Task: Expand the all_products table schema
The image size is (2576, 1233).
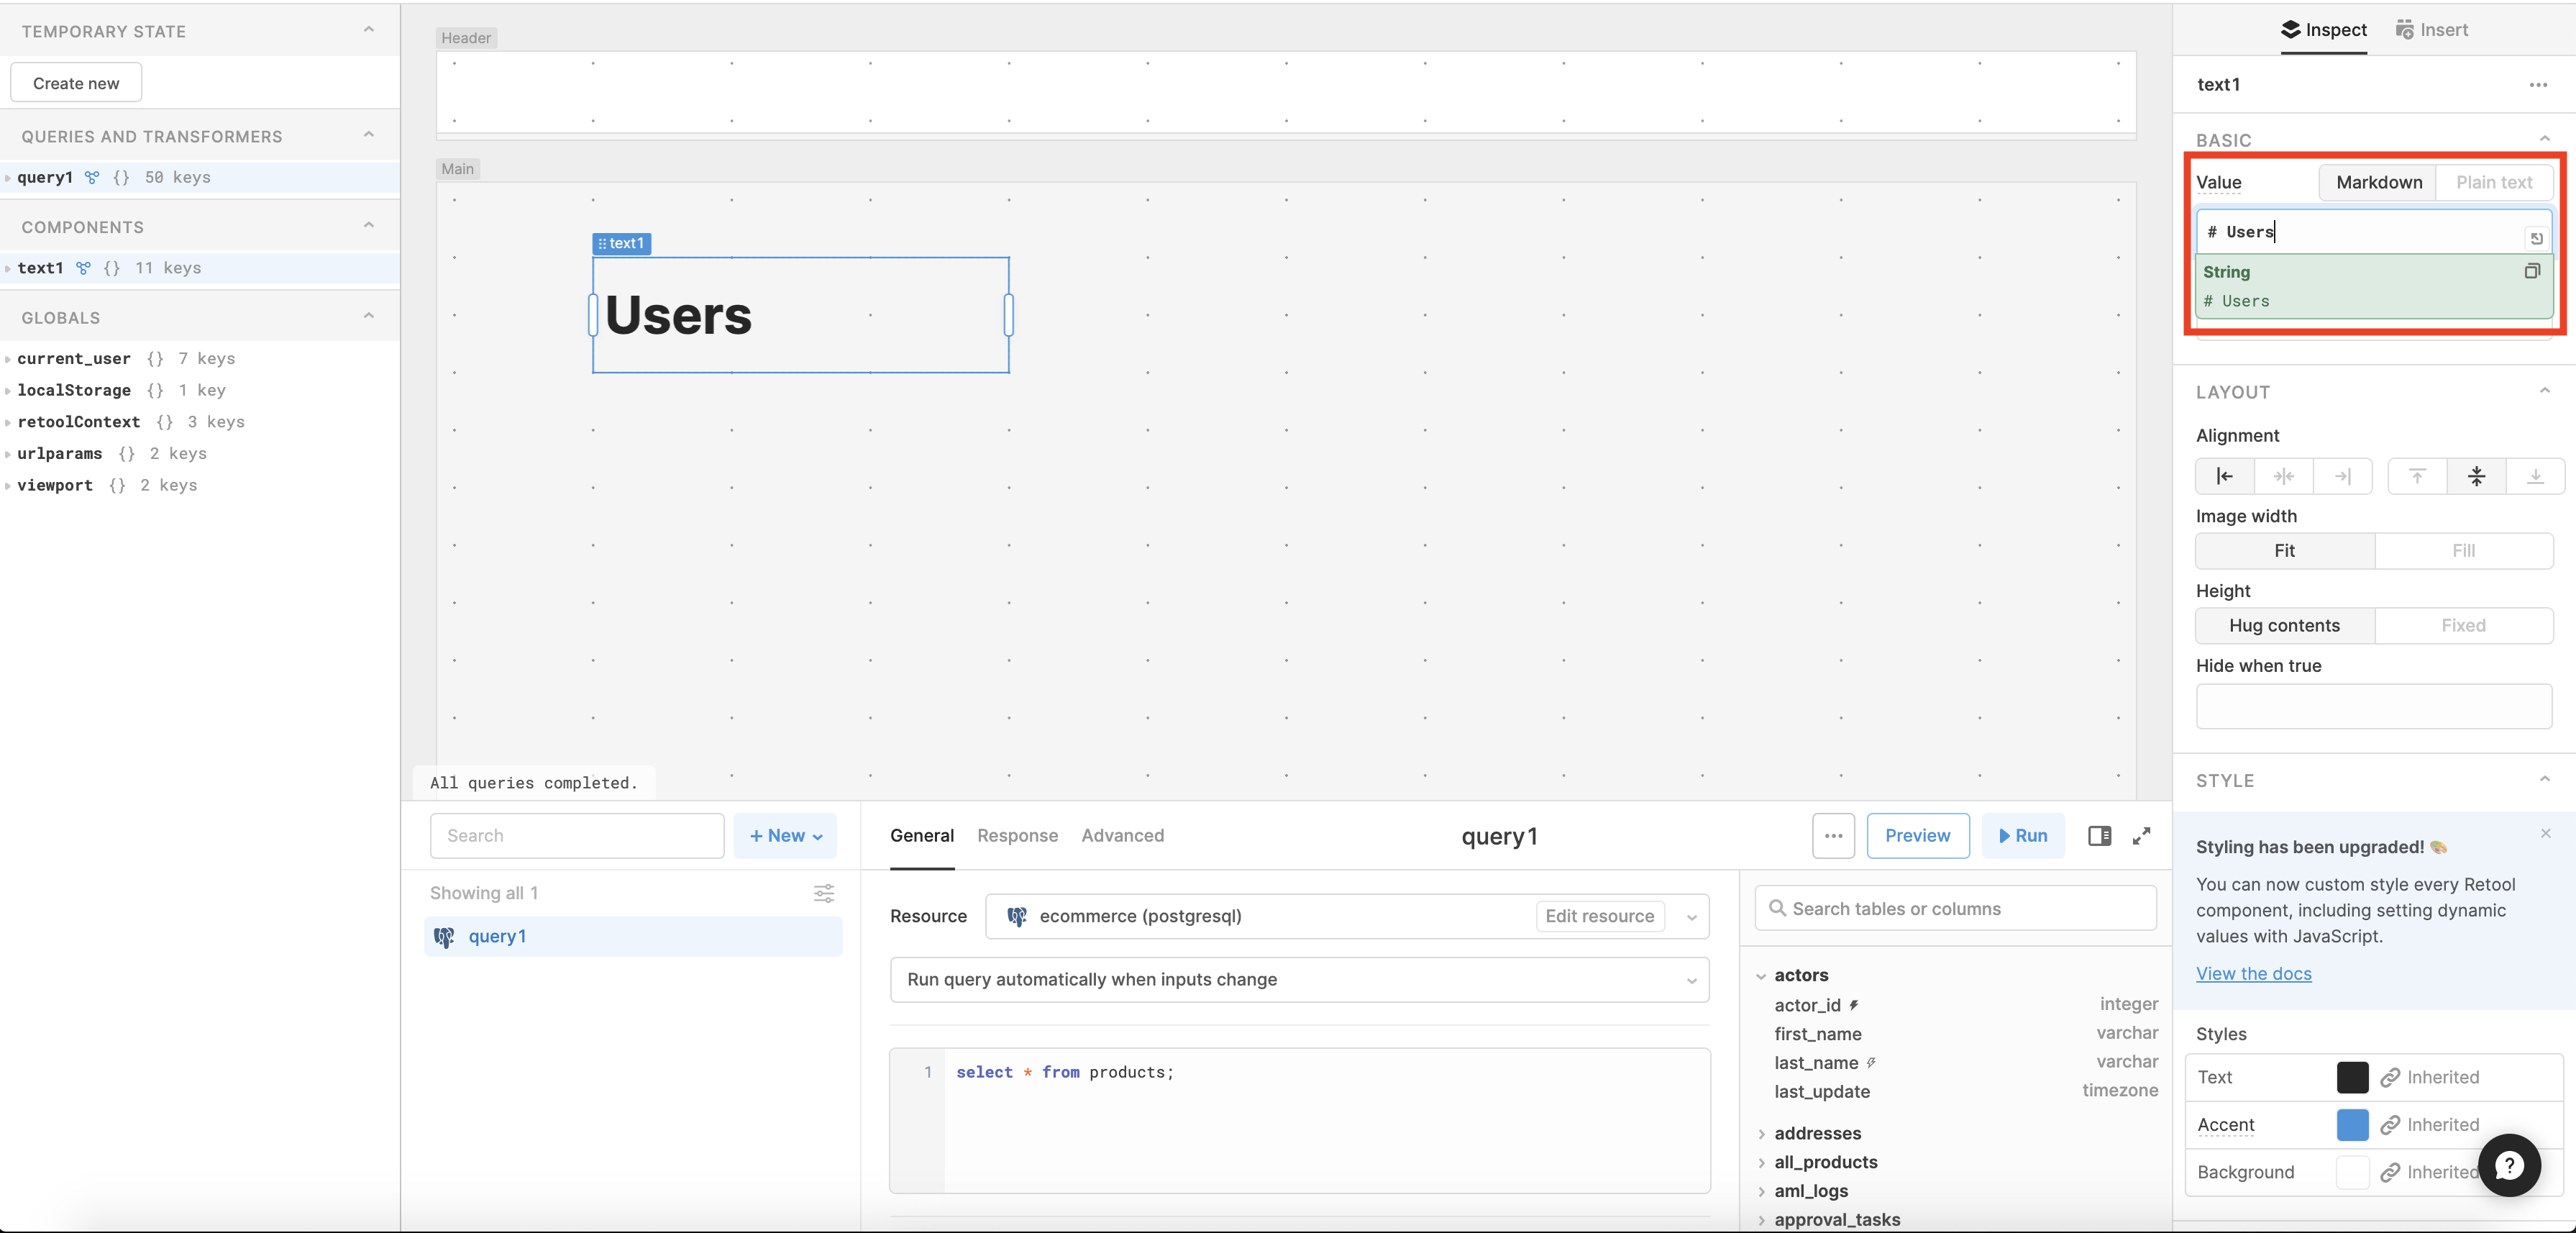Action: click(1761, 1163)
